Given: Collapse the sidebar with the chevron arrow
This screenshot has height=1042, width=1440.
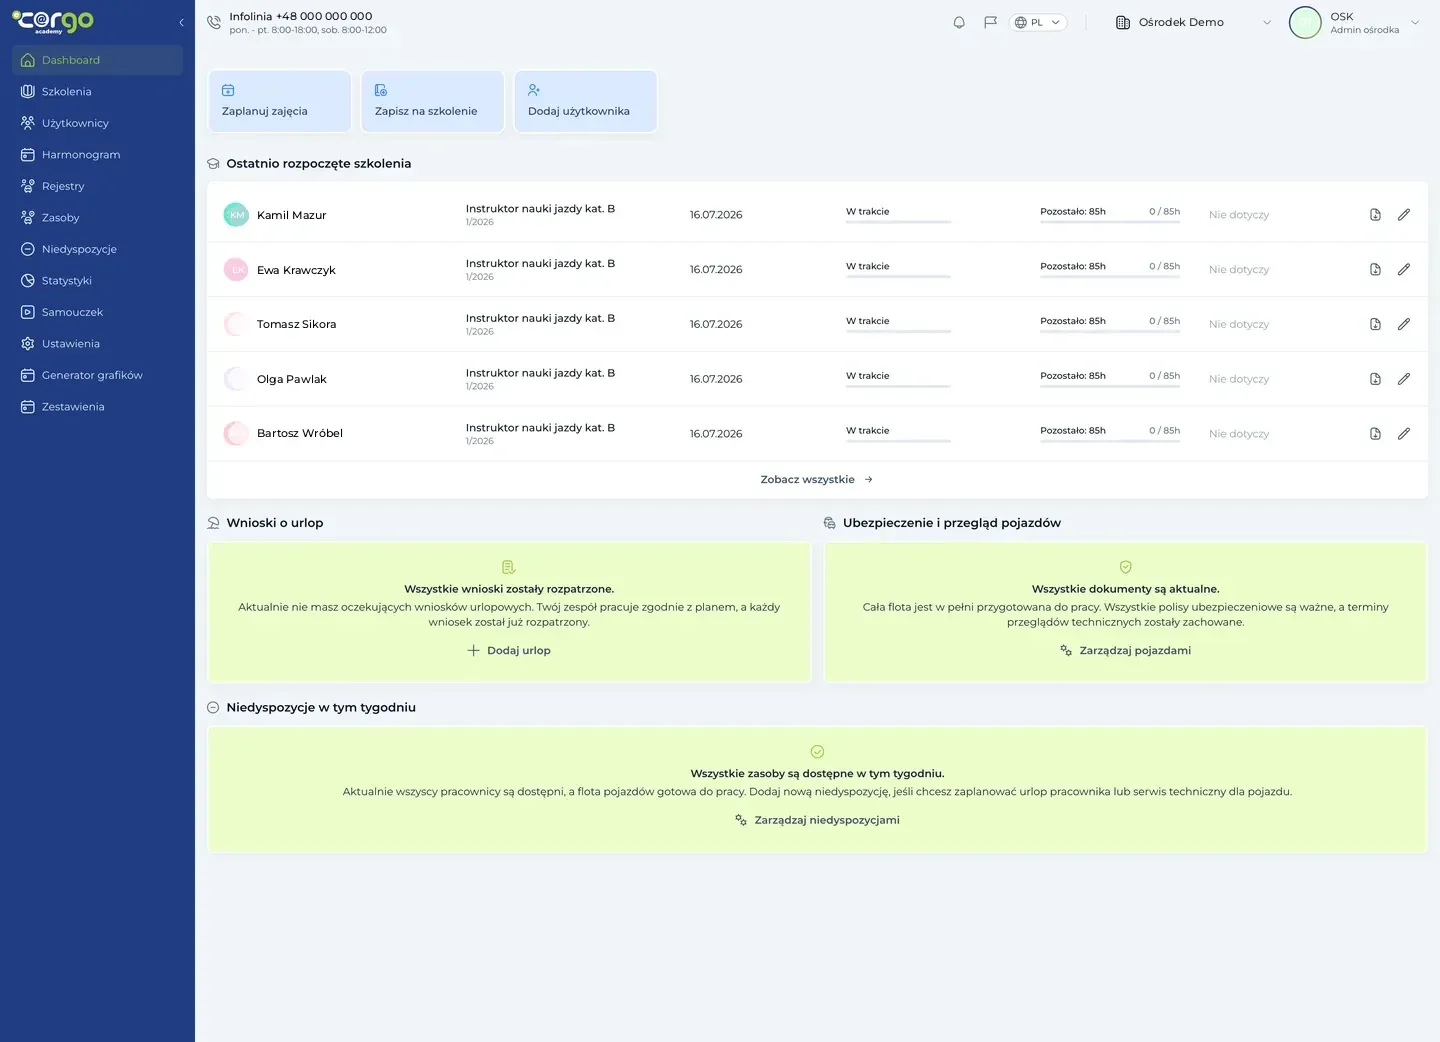Looking at the screenshot, I should pos(181,22).
